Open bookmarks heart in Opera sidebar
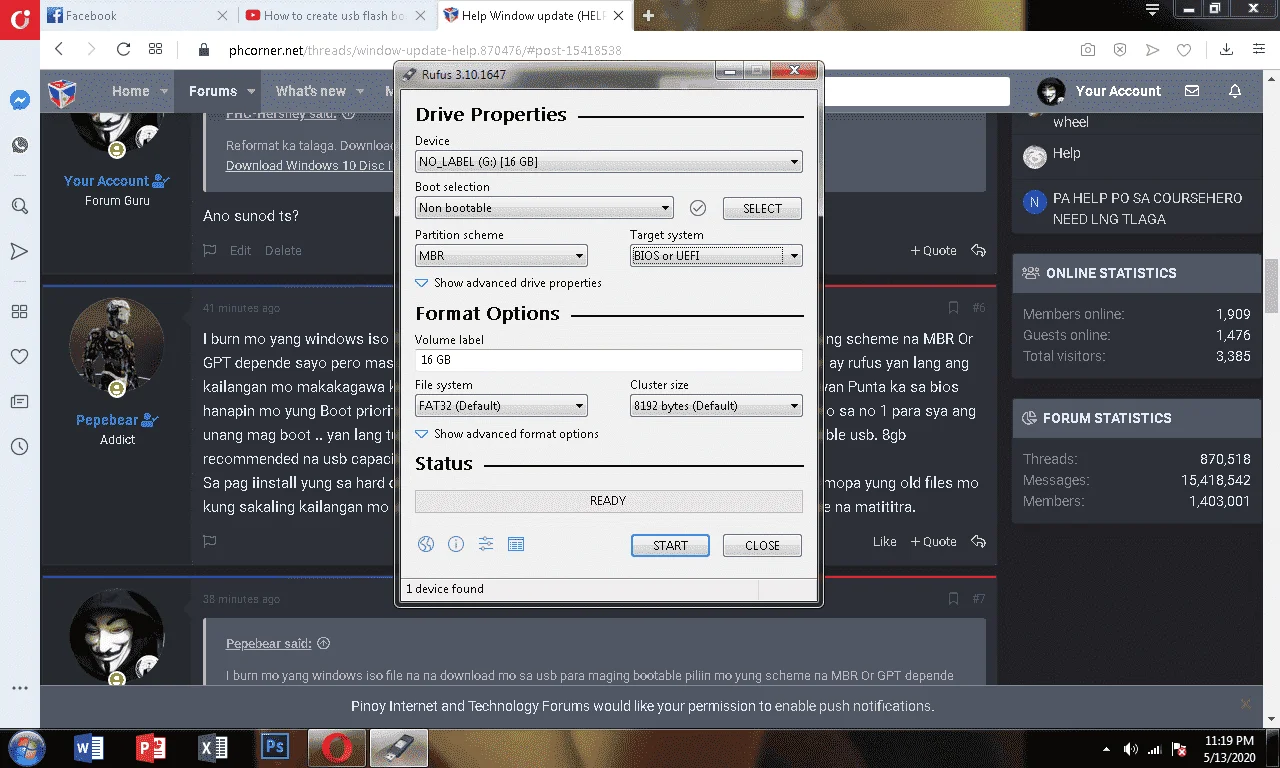1280x768 pixels. (19, 356)
